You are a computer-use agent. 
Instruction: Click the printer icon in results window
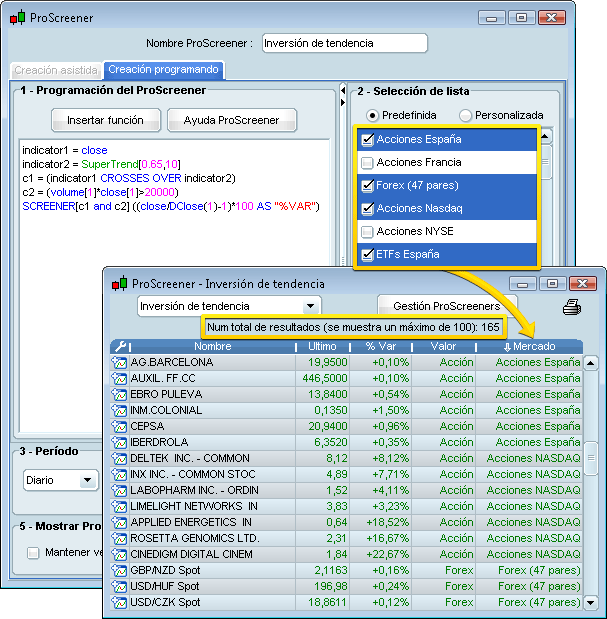pos(572,307)
